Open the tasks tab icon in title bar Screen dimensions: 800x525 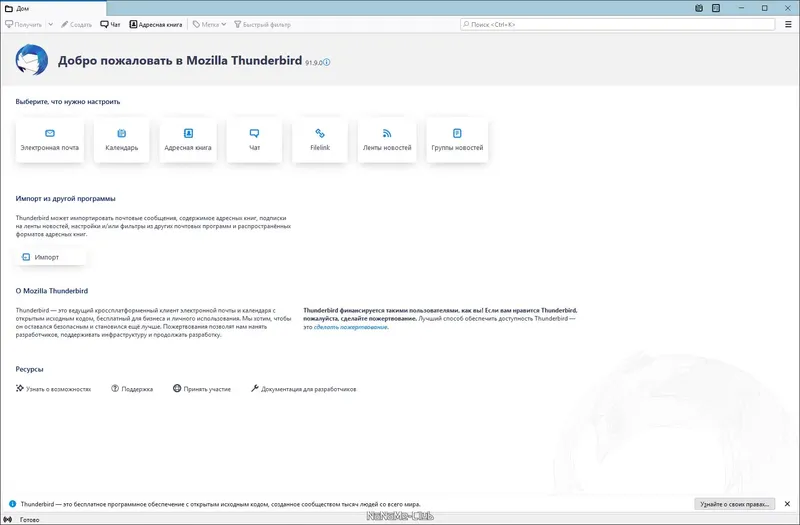tap(716, 8)
